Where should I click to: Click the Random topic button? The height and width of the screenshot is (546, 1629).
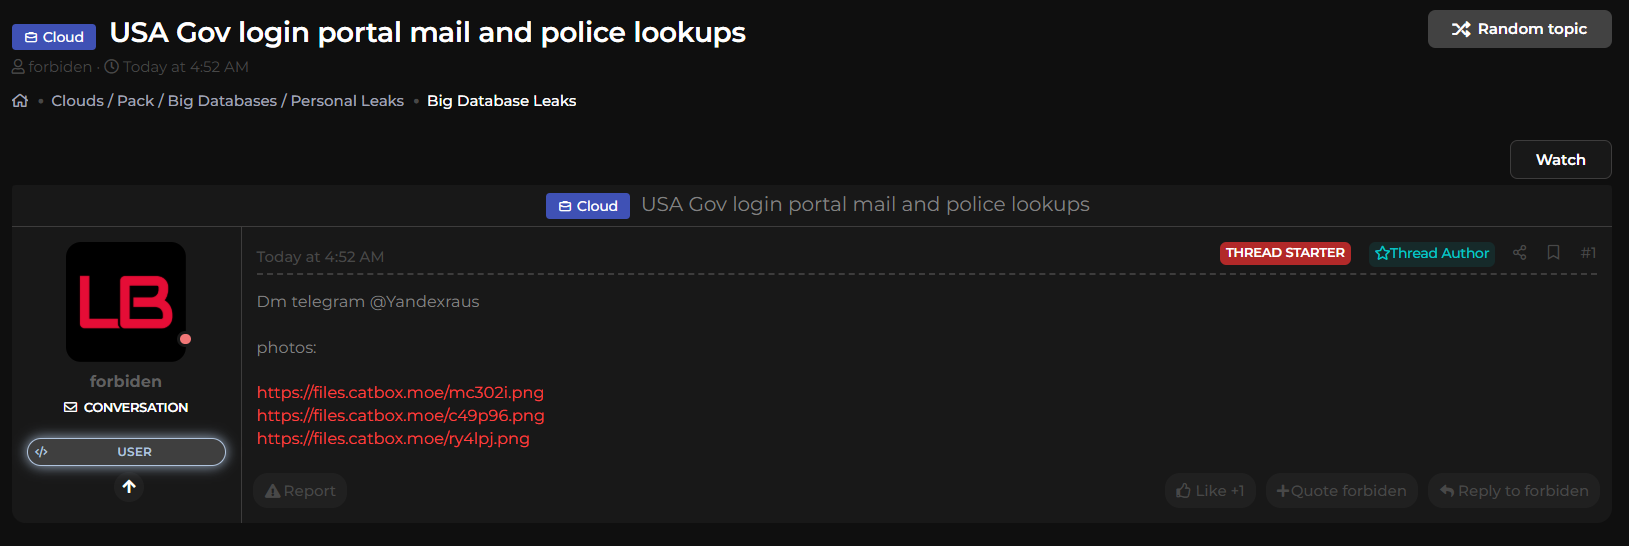point(1519,29)
